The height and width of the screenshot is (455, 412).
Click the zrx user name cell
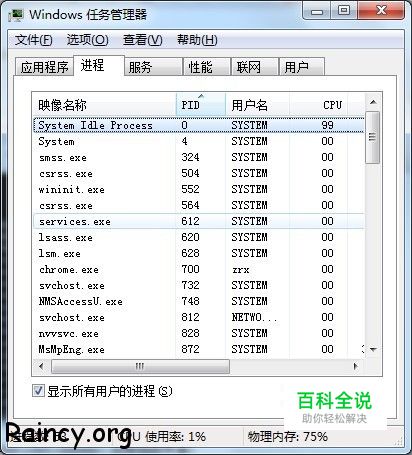[x=241, y=269]
